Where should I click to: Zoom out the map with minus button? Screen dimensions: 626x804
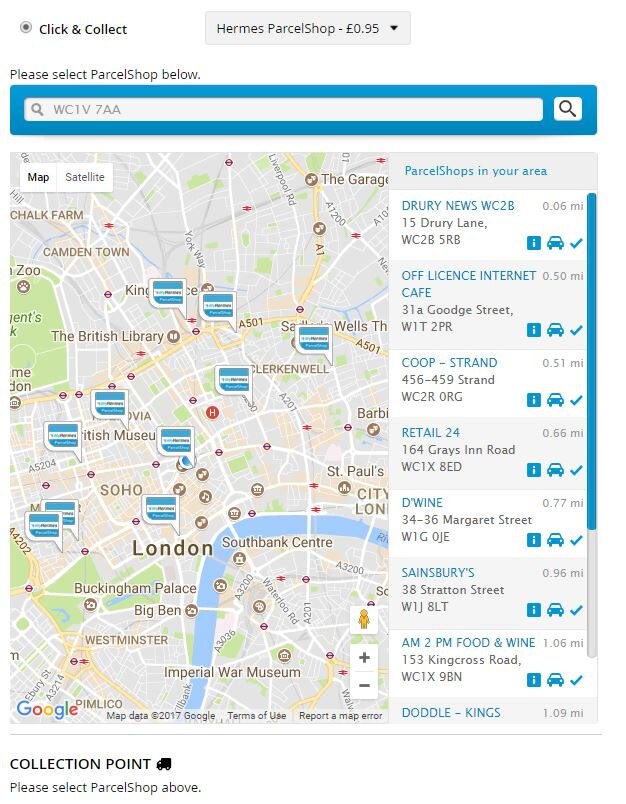(364, 685)
